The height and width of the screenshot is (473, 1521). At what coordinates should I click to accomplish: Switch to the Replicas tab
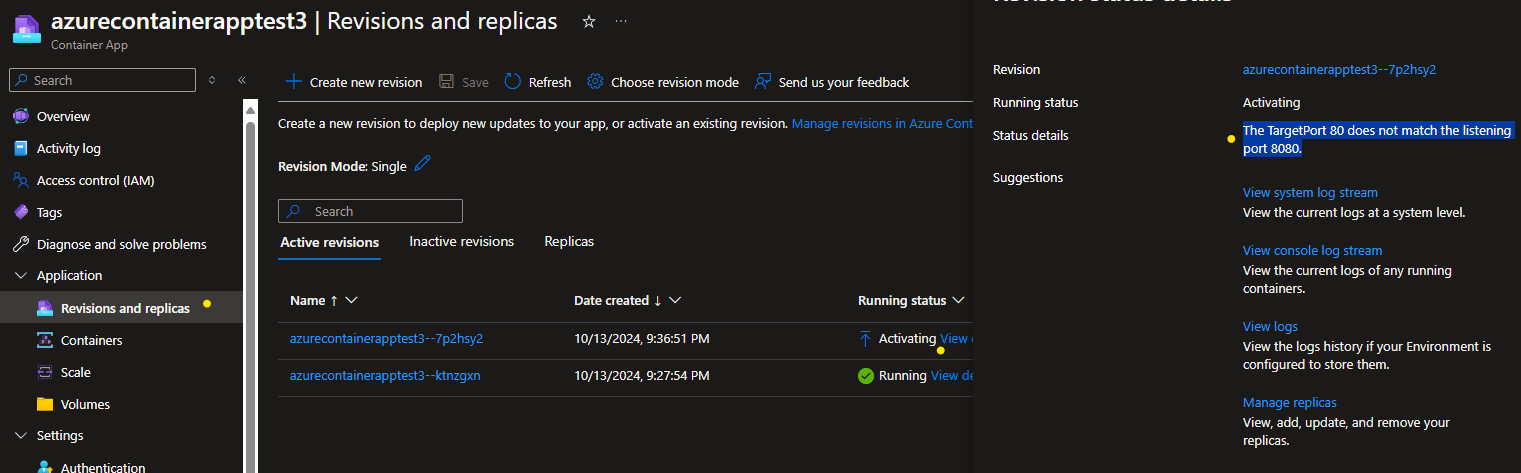[x=569, y=241]
